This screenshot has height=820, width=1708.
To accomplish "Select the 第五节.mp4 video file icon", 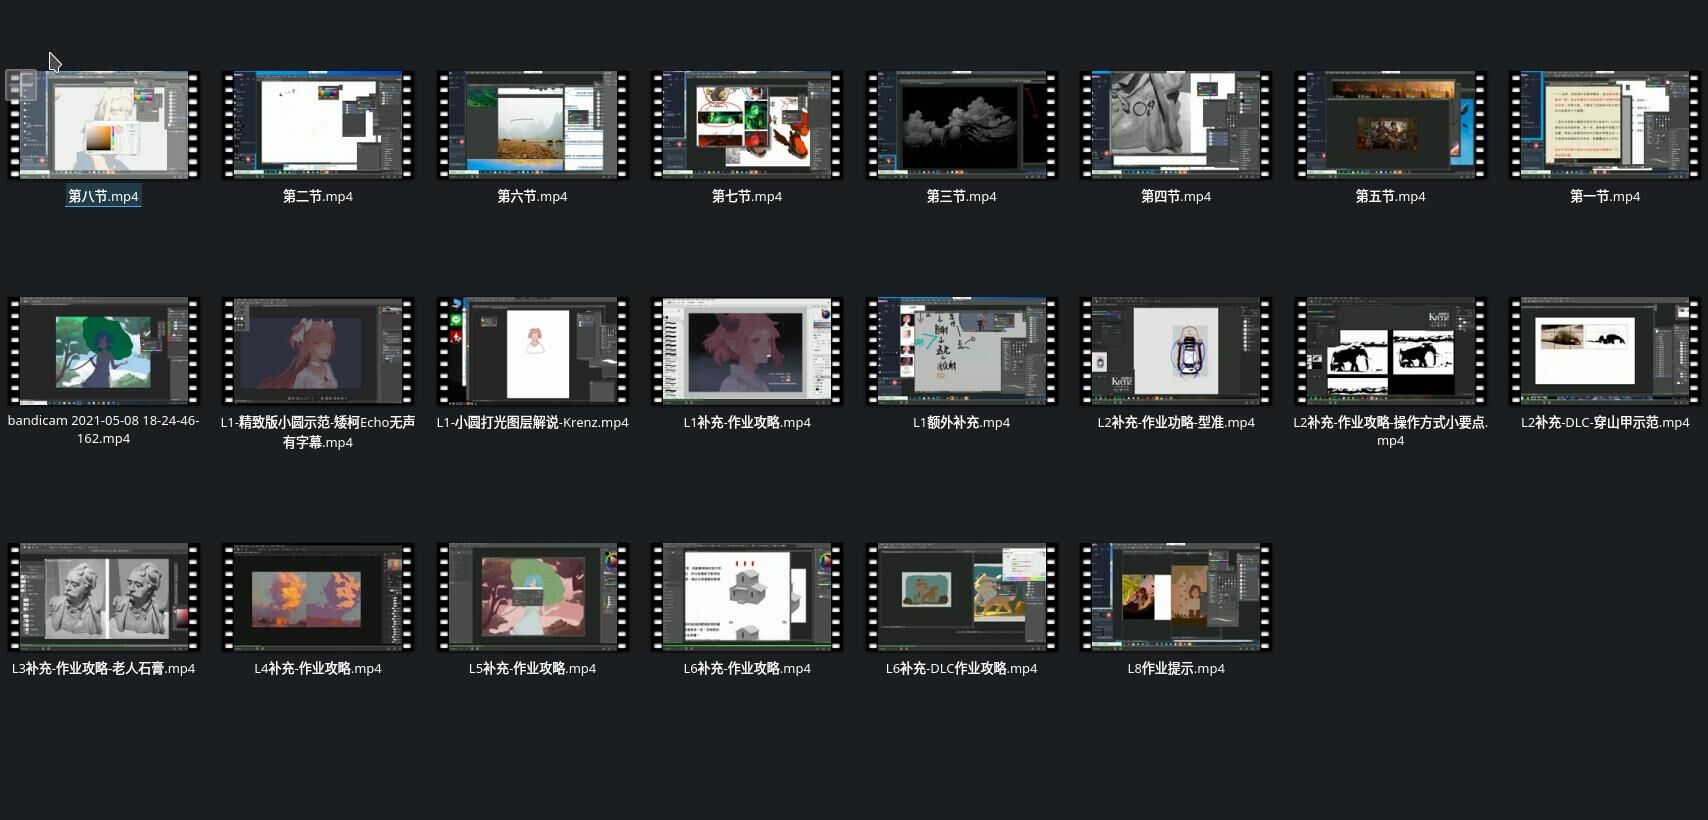I will click(1390, 125).
